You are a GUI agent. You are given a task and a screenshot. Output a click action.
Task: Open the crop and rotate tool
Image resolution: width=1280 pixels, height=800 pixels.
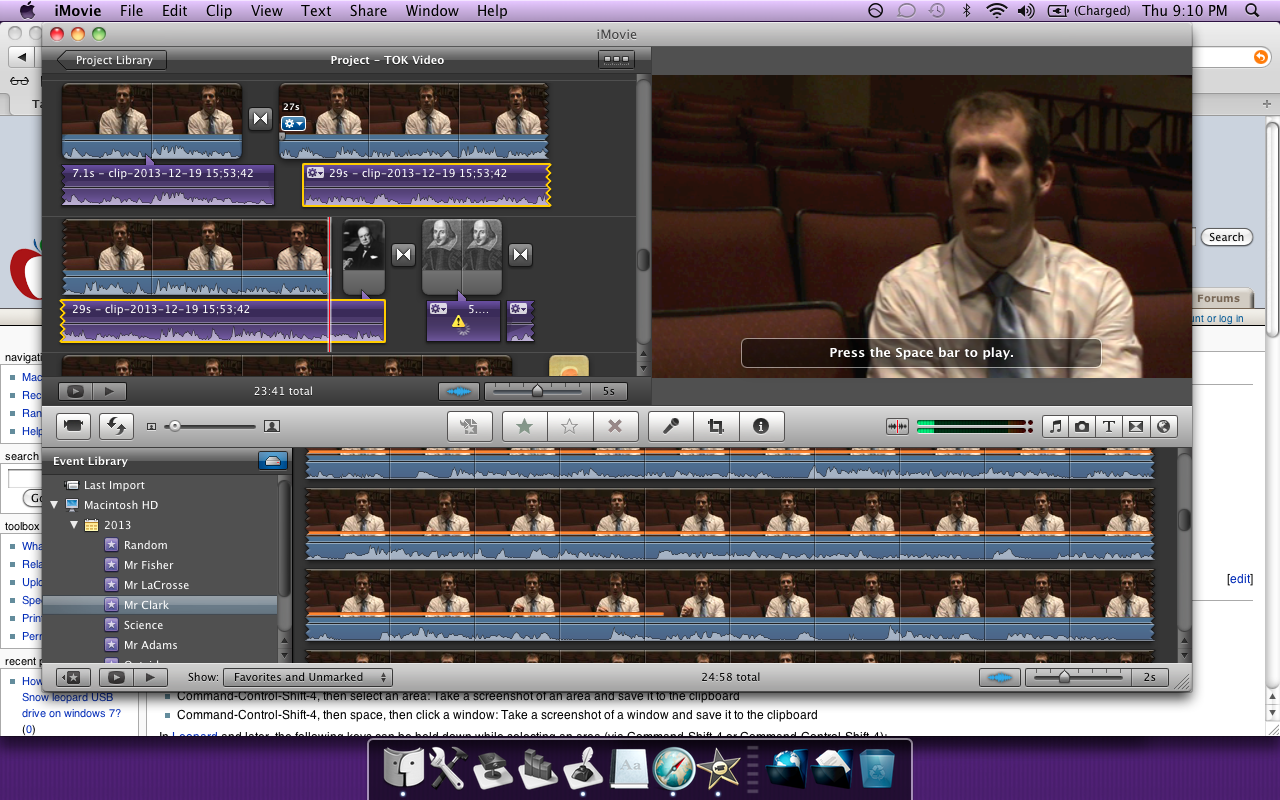coord(716,426)
